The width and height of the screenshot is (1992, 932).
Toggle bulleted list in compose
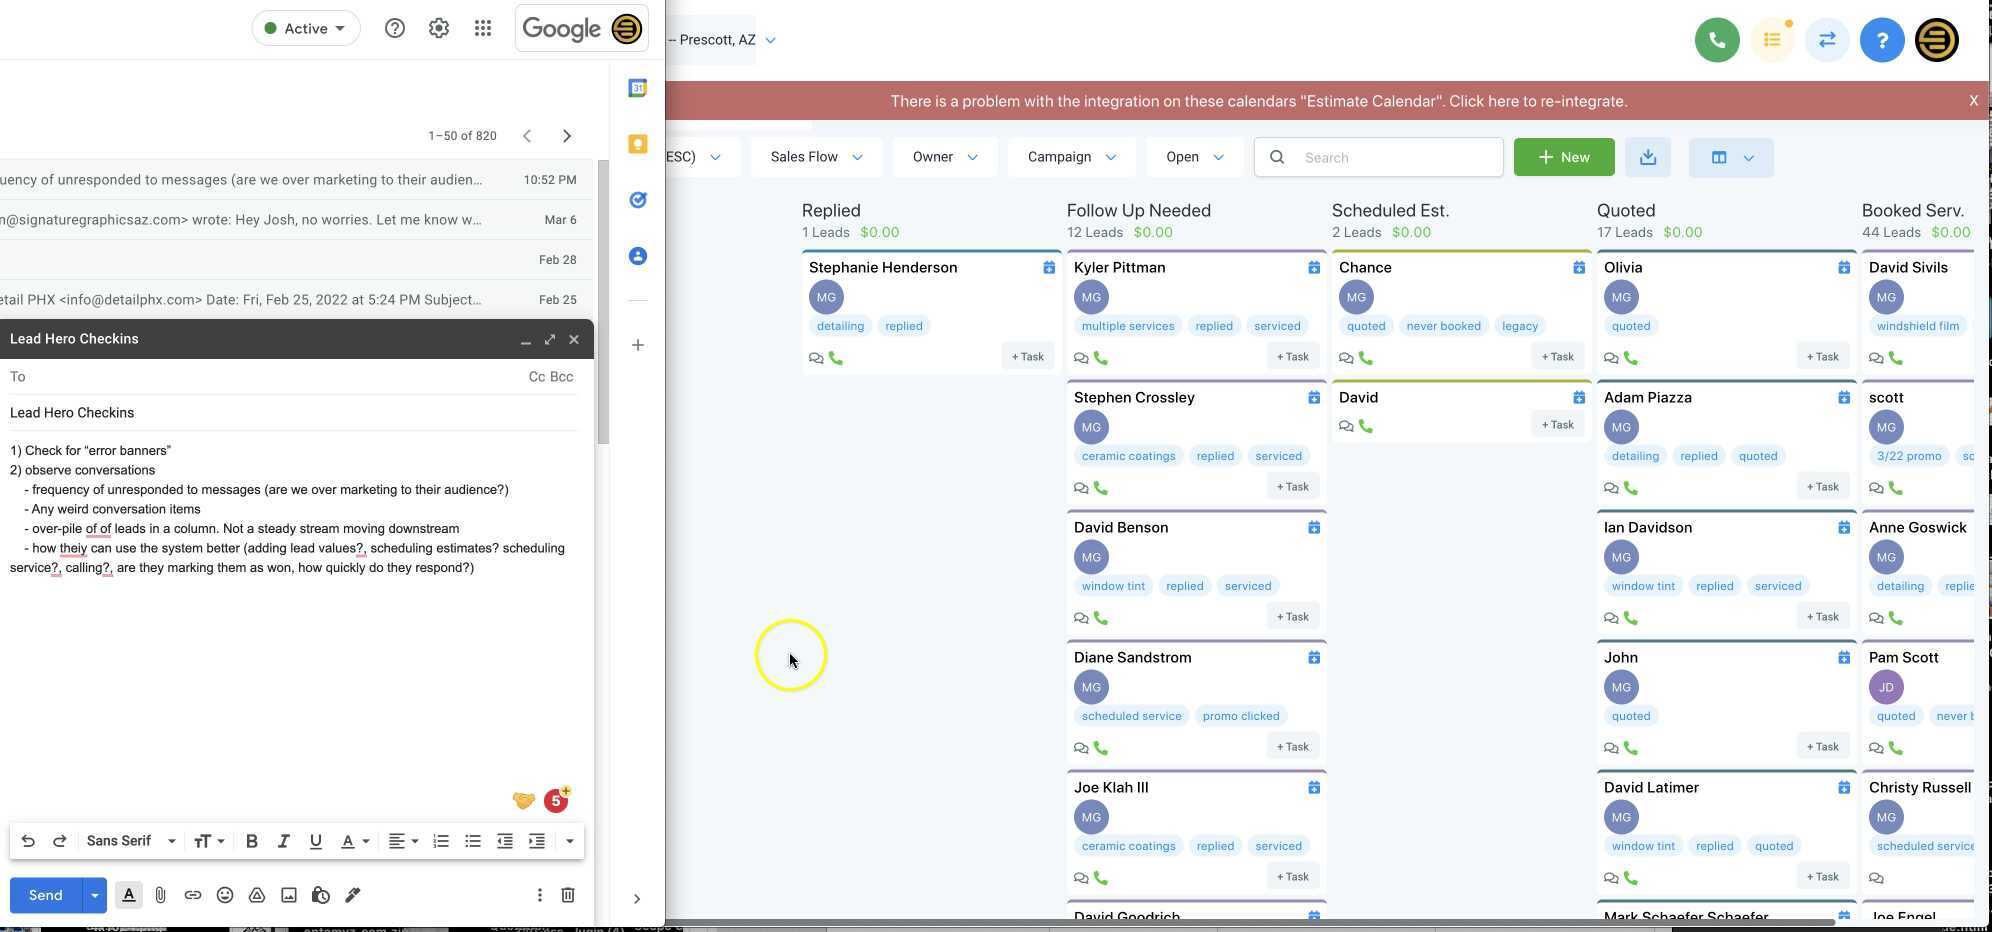473,841
